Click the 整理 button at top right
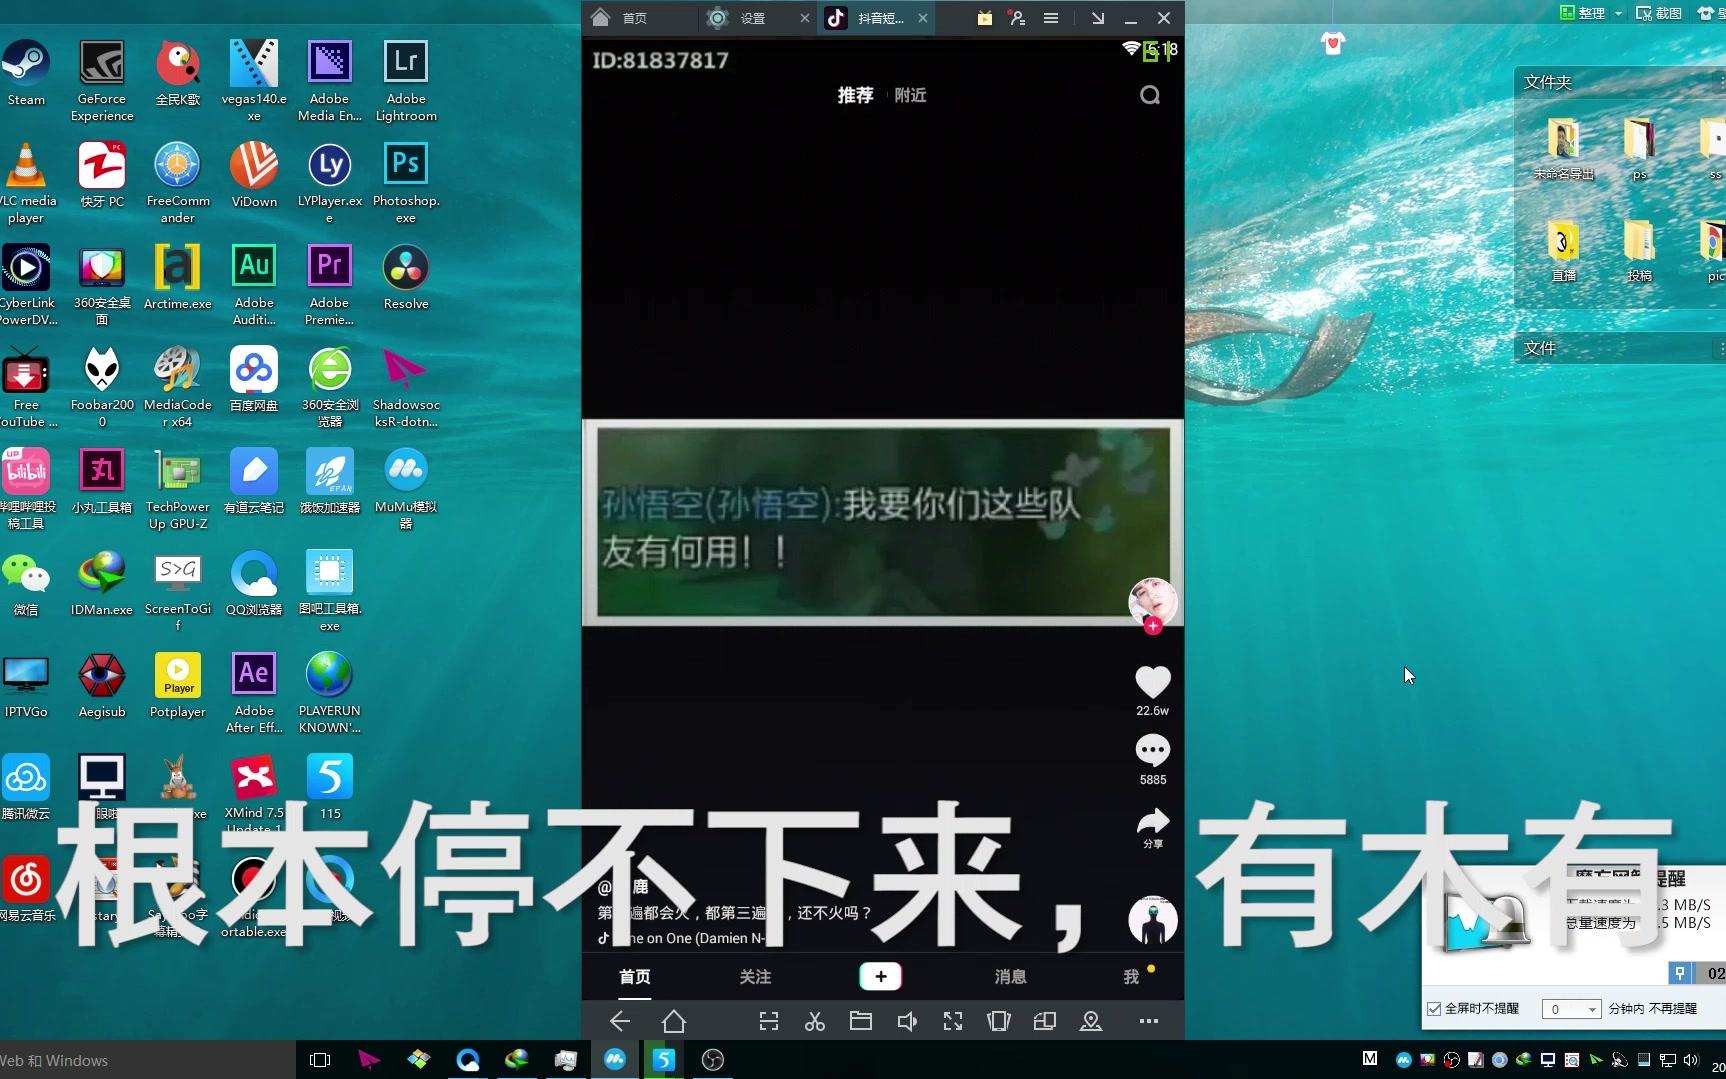 tap(1583, 13)
